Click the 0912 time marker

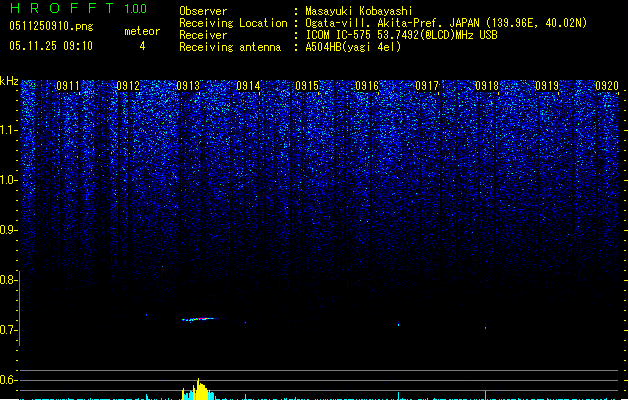(x=128, y=86)
